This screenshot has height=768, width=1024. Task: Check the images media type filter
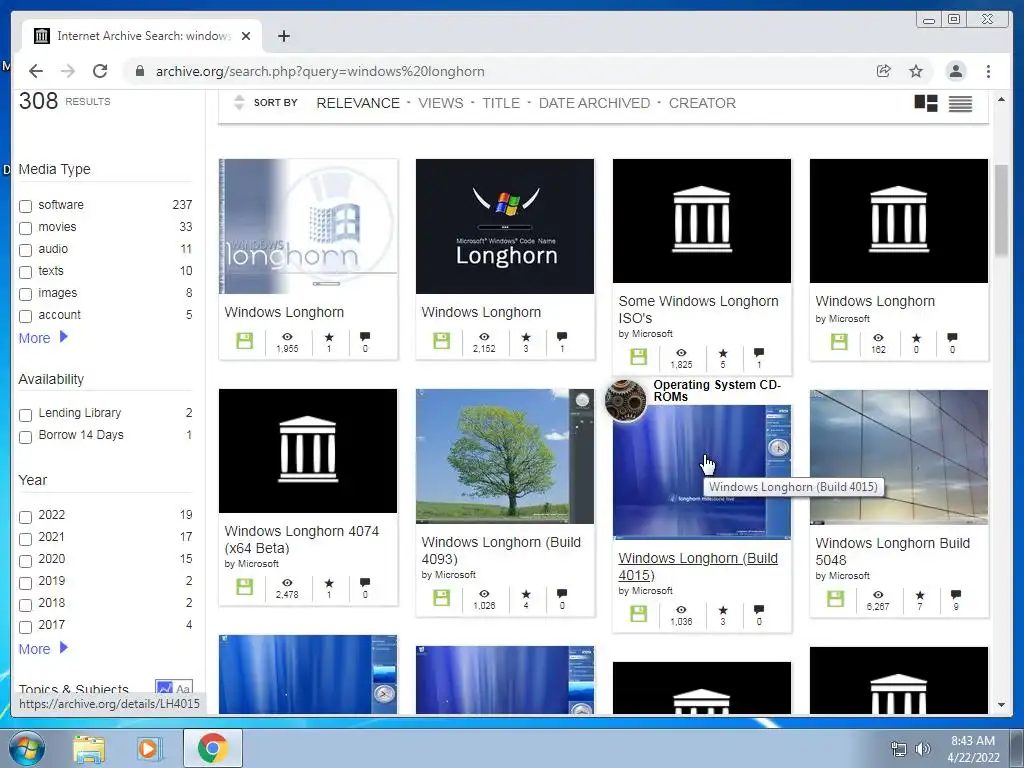click(25, 295)
